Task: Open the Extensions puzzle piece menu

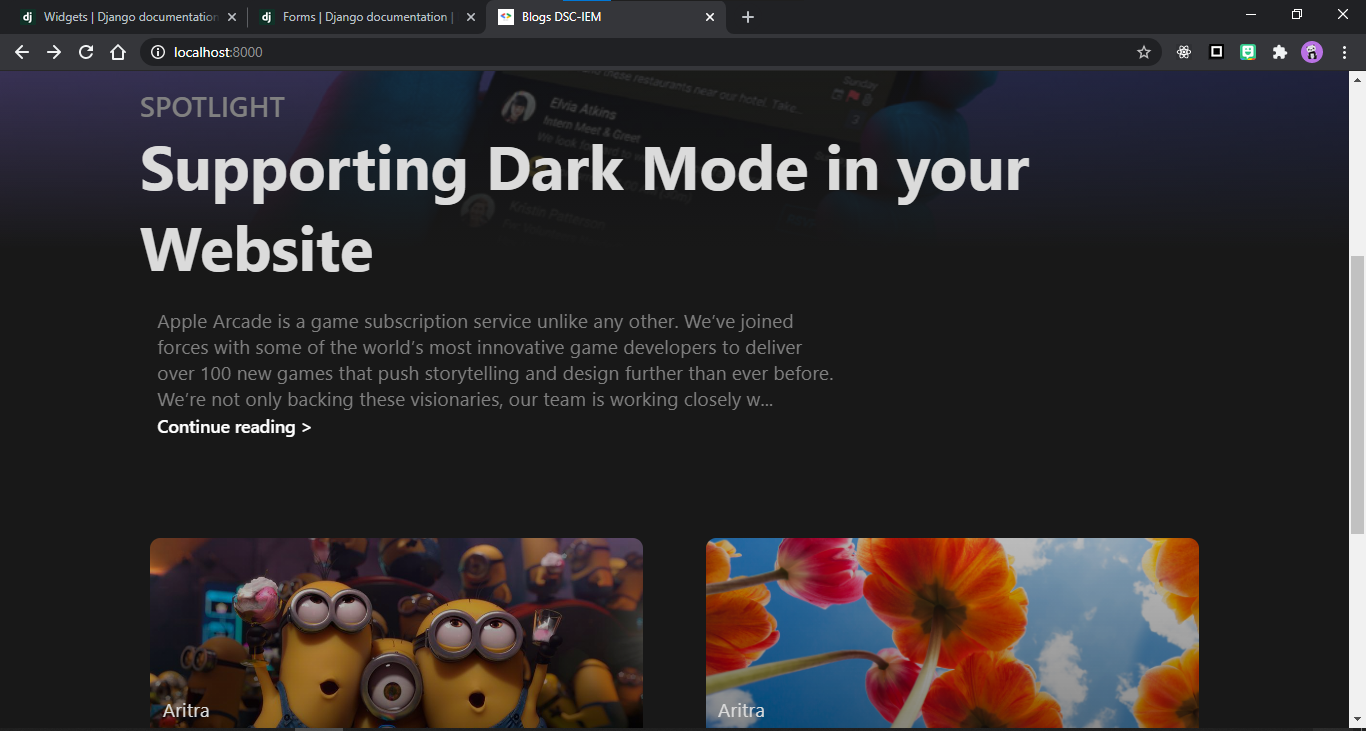Action: pos(1280,52)
